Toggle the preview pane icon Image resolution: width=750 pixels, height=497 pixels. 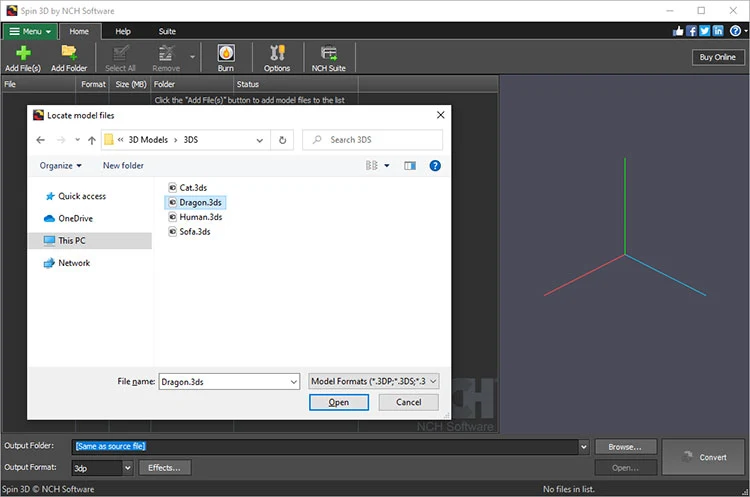tap(410, 166)
